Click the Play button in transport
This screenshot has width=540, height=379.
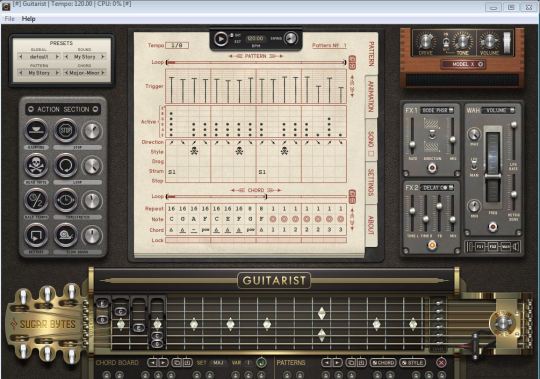[220, 39]
